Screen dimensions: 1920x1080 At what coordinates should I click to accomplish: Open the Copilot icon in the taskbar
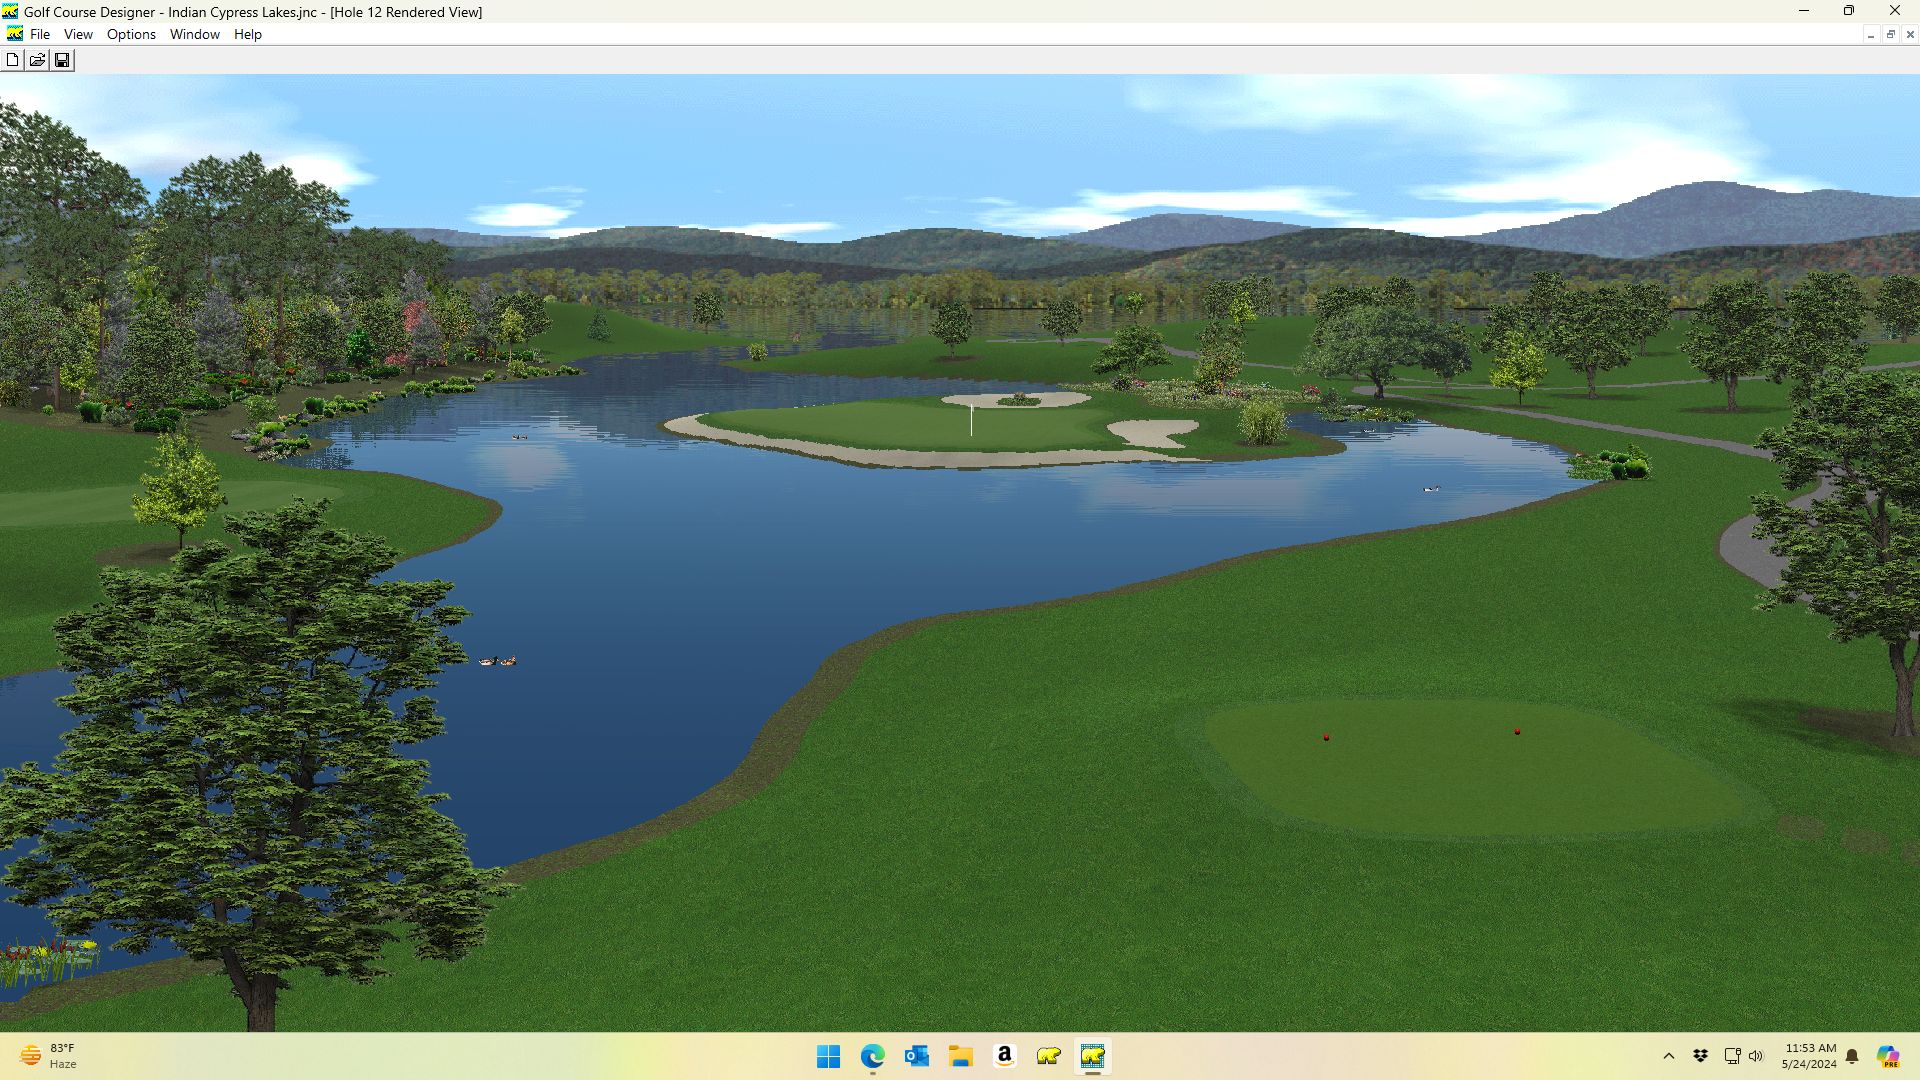pyautogui.click(x=1888, y=1056)
